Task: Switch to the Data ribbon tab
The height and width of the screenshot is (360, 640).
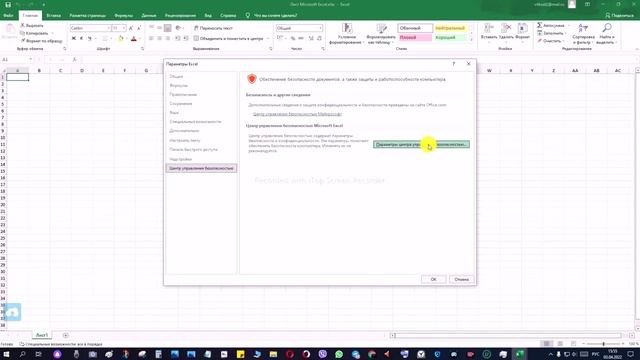Action: click(149, 16)
